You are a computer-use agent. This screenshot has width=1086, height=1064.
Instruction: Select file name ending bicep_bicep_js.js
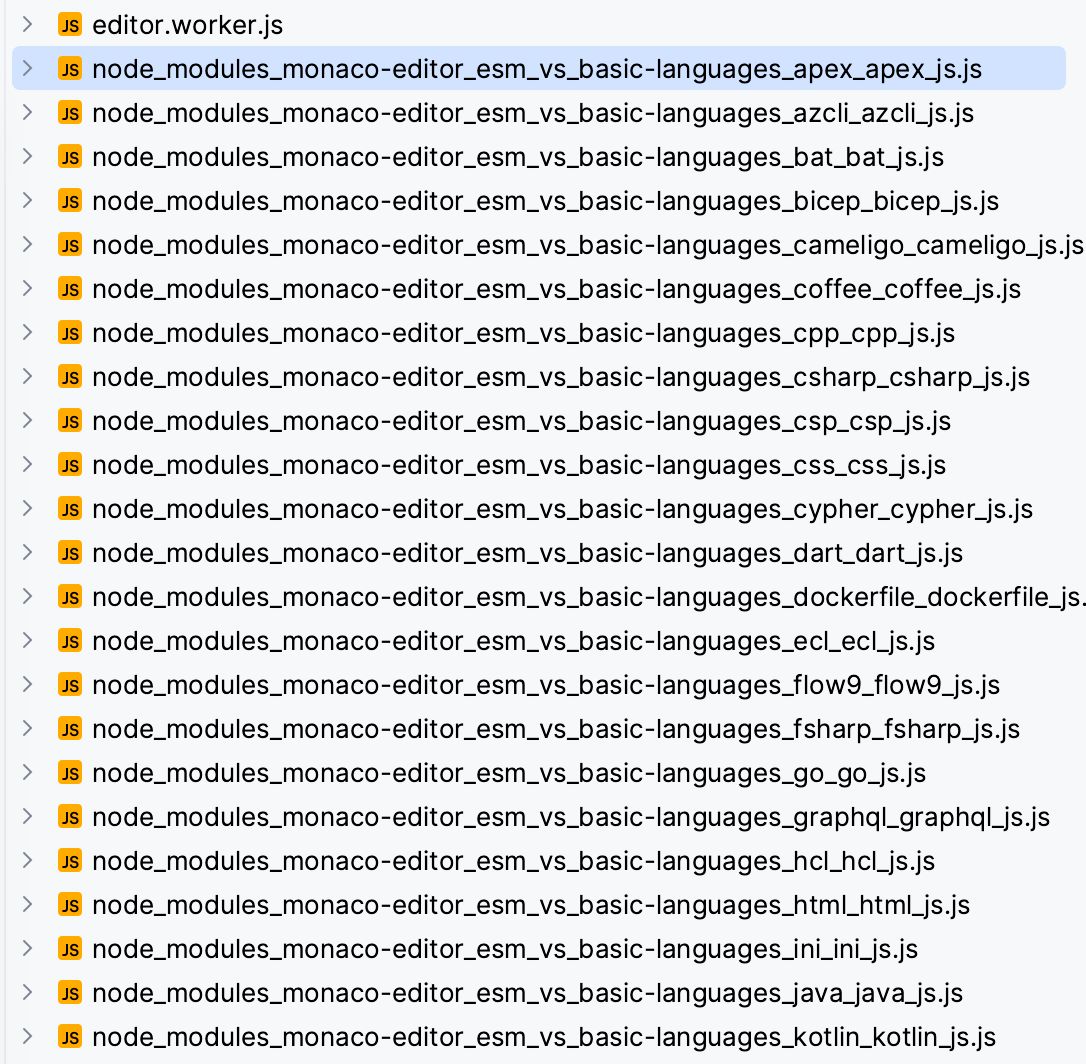(x=546, y=202)
